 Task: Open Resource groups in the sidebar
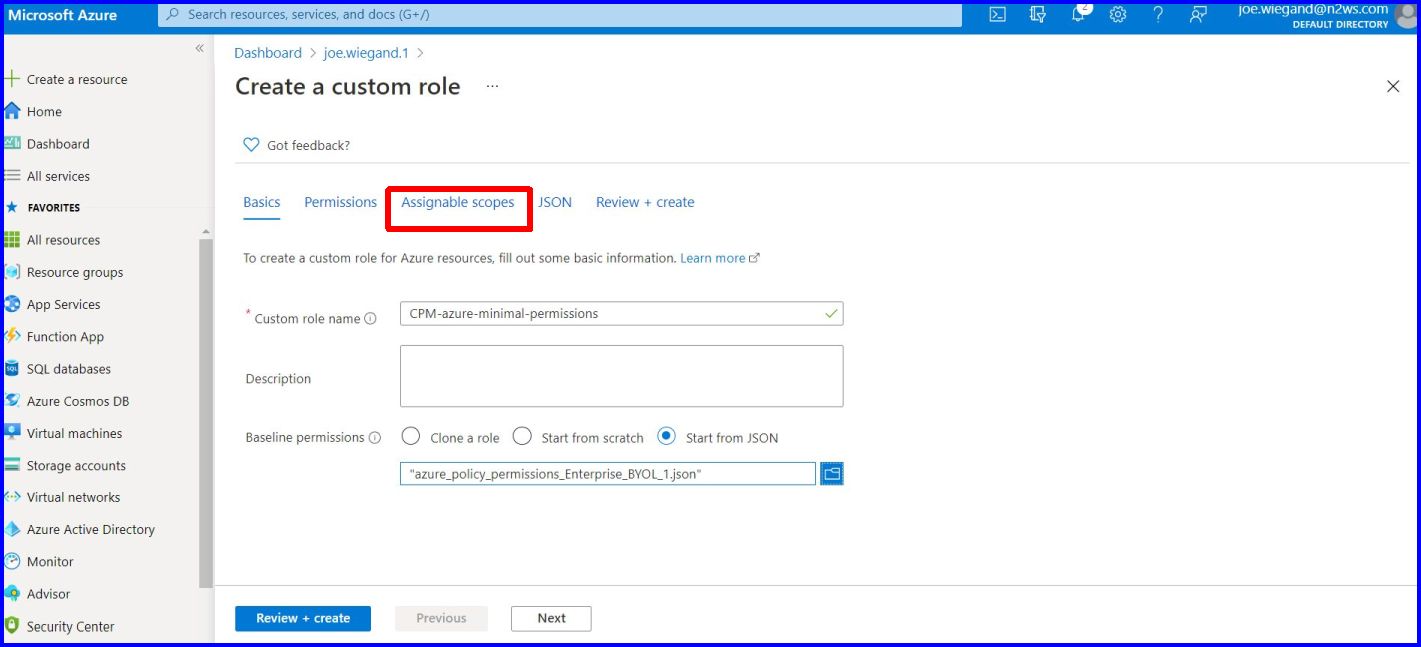[75, 272]
